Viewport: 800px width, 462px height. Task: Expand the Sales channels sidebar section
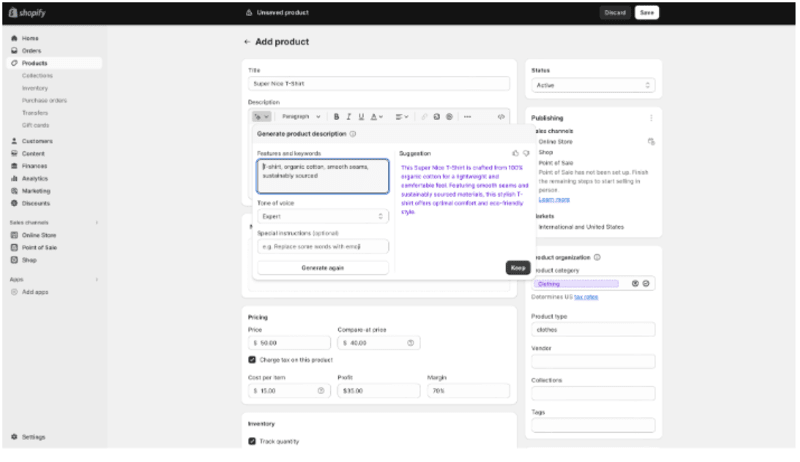[97, 223]
